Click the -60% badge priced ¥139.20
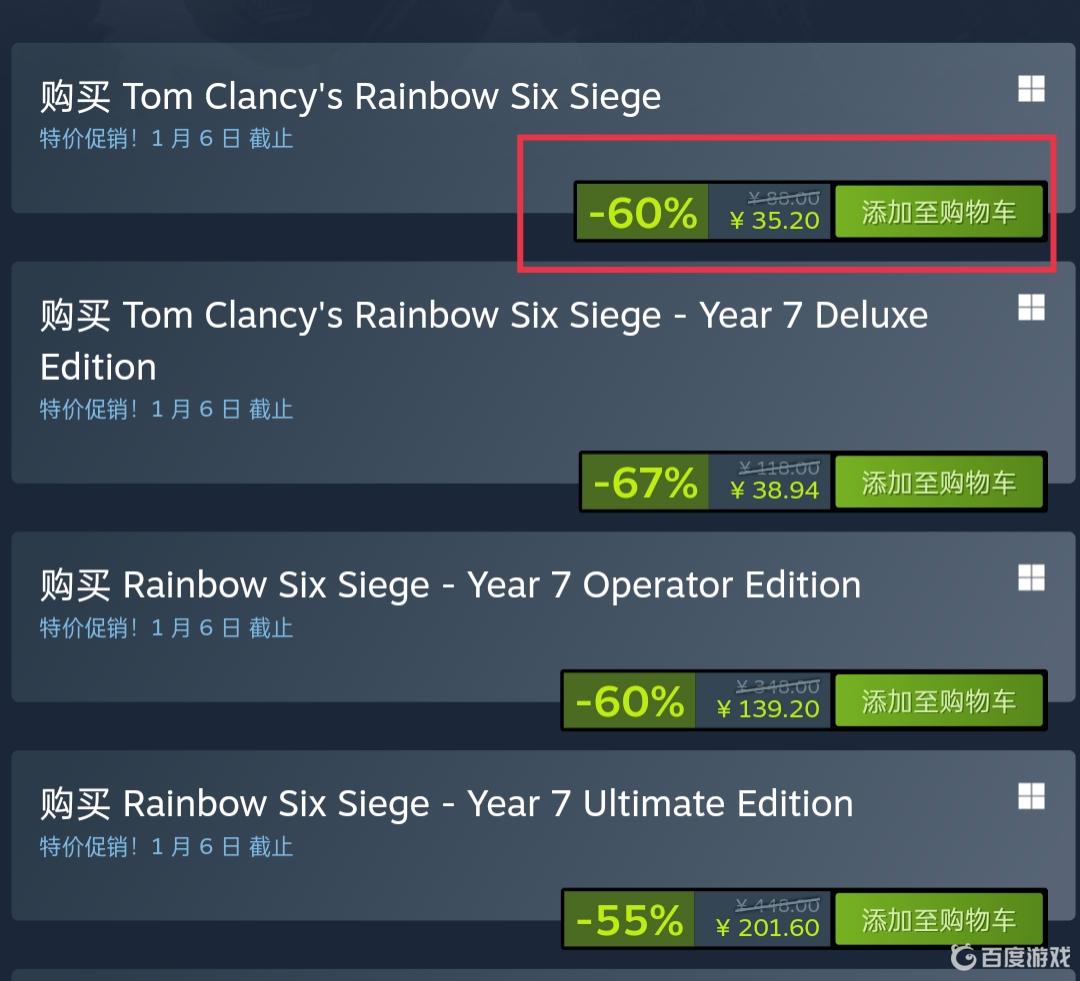 tap(629, 701)
